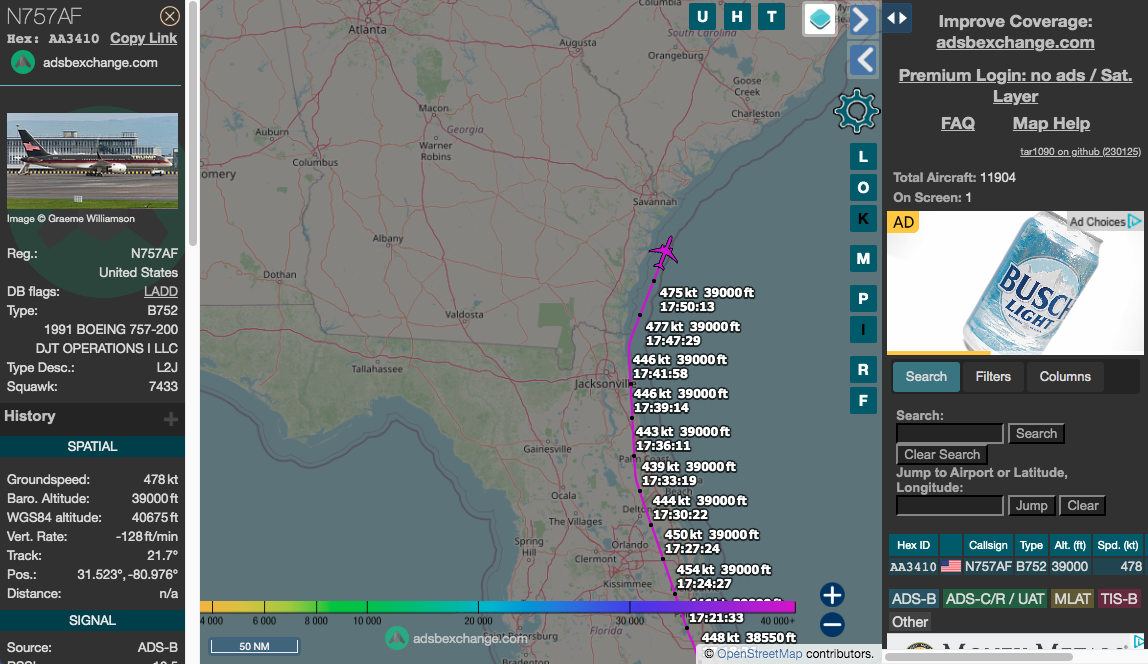Select the AA3410 aircraft table row
This screenshot has height=664, width=1148.
1016,567
